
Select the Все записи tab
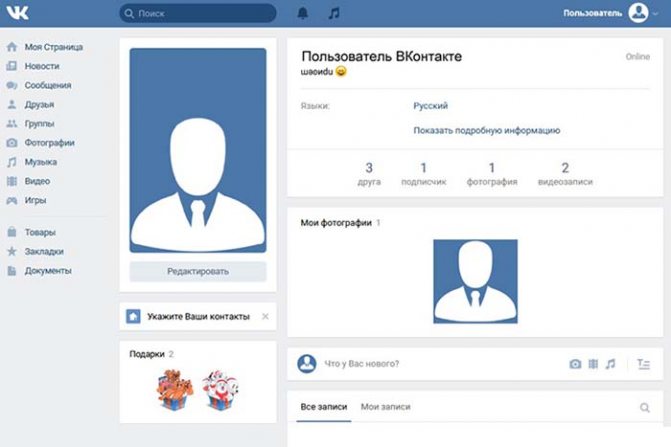[324, 407]
